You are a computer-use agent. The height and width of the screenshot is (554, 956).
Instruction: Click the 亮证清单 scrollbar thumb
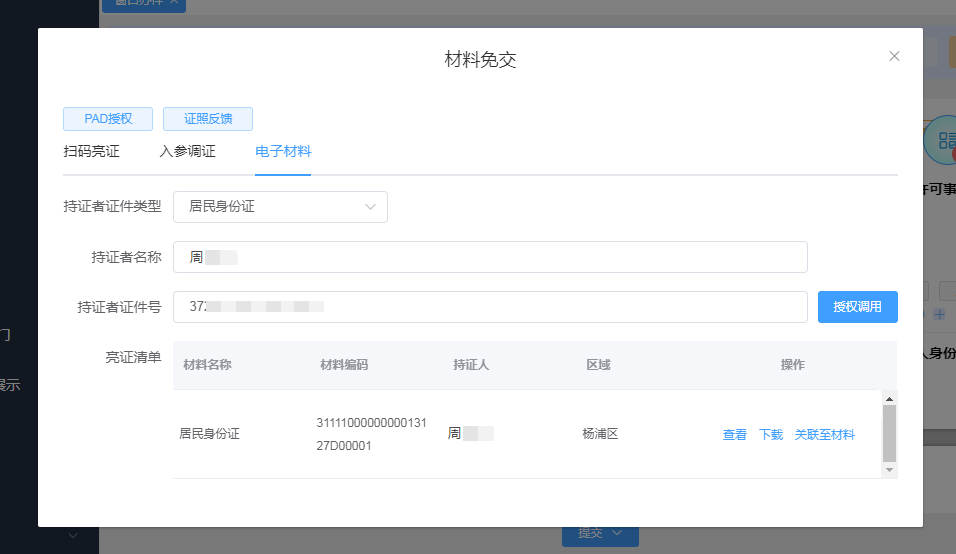pyautogui.click(x=890, y=433)
